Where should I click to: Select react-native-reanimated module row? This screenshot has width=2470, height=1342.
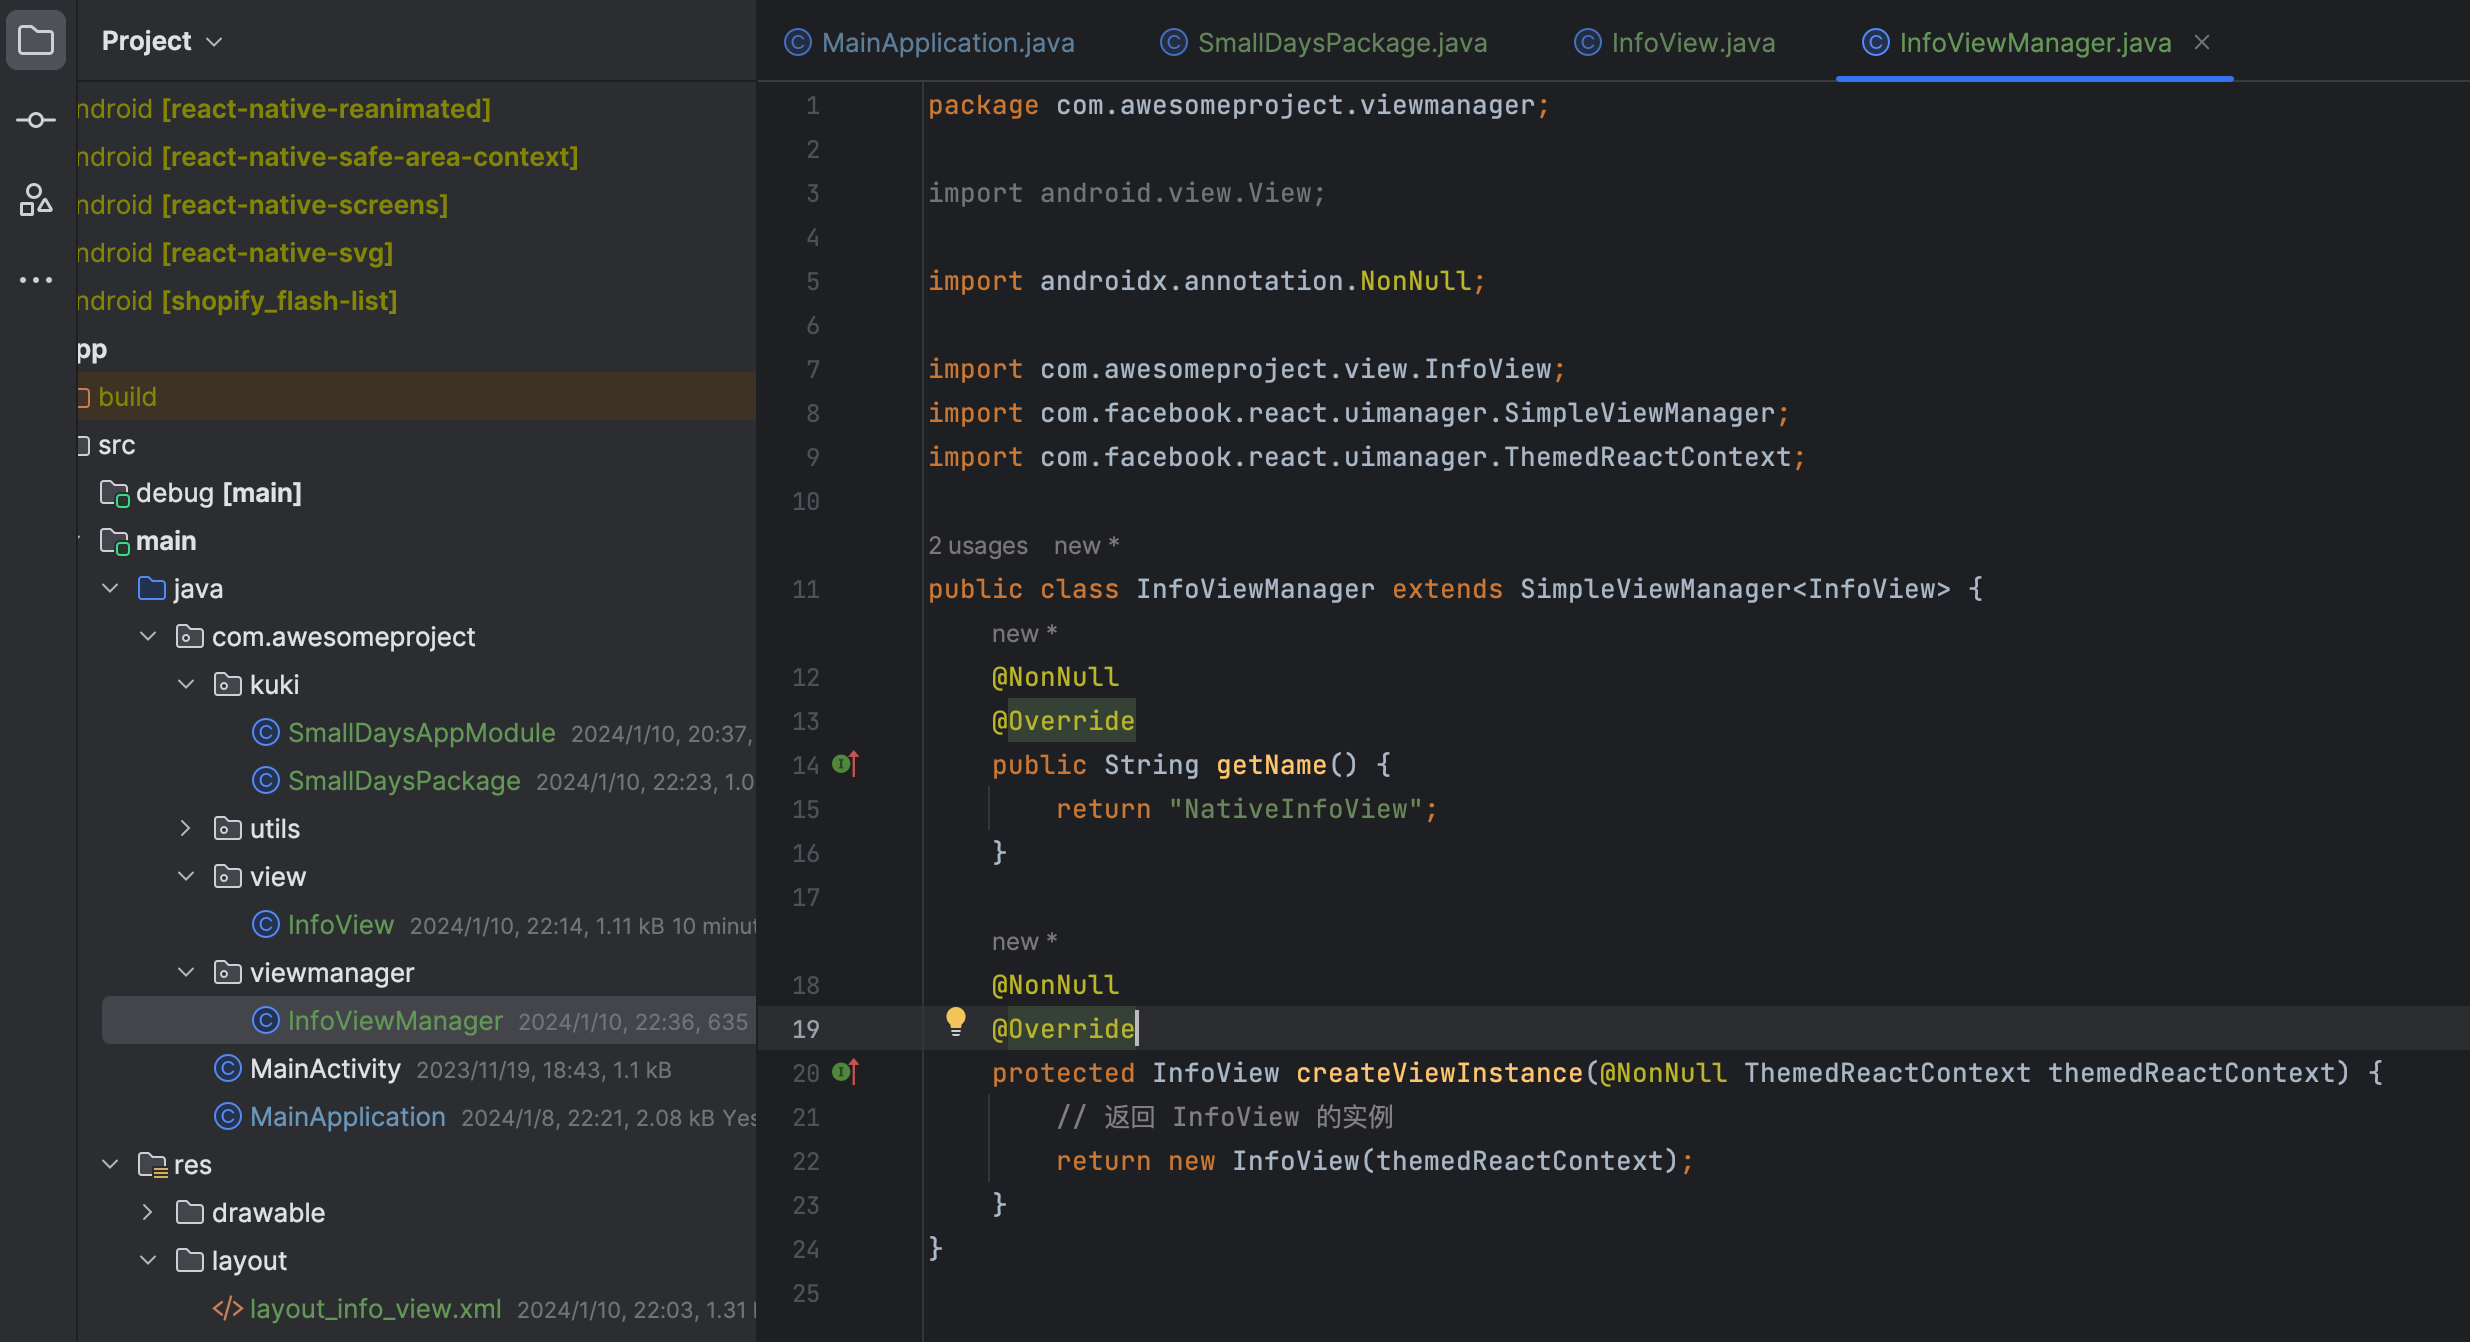[x=416, y=109]
